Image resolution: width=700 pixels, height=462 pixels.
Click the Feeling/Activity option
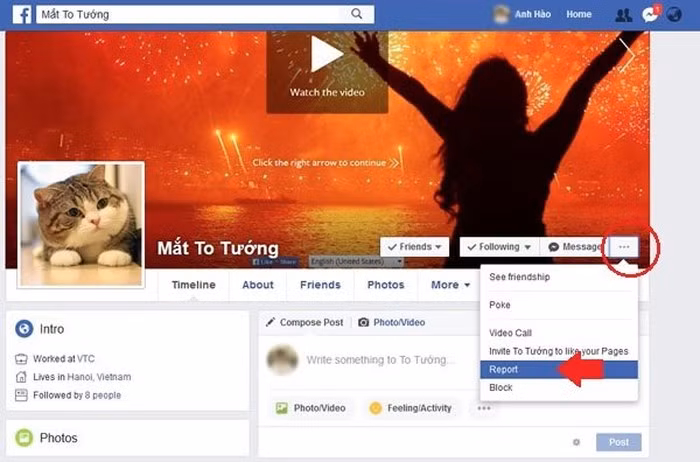tap(410, 408)
